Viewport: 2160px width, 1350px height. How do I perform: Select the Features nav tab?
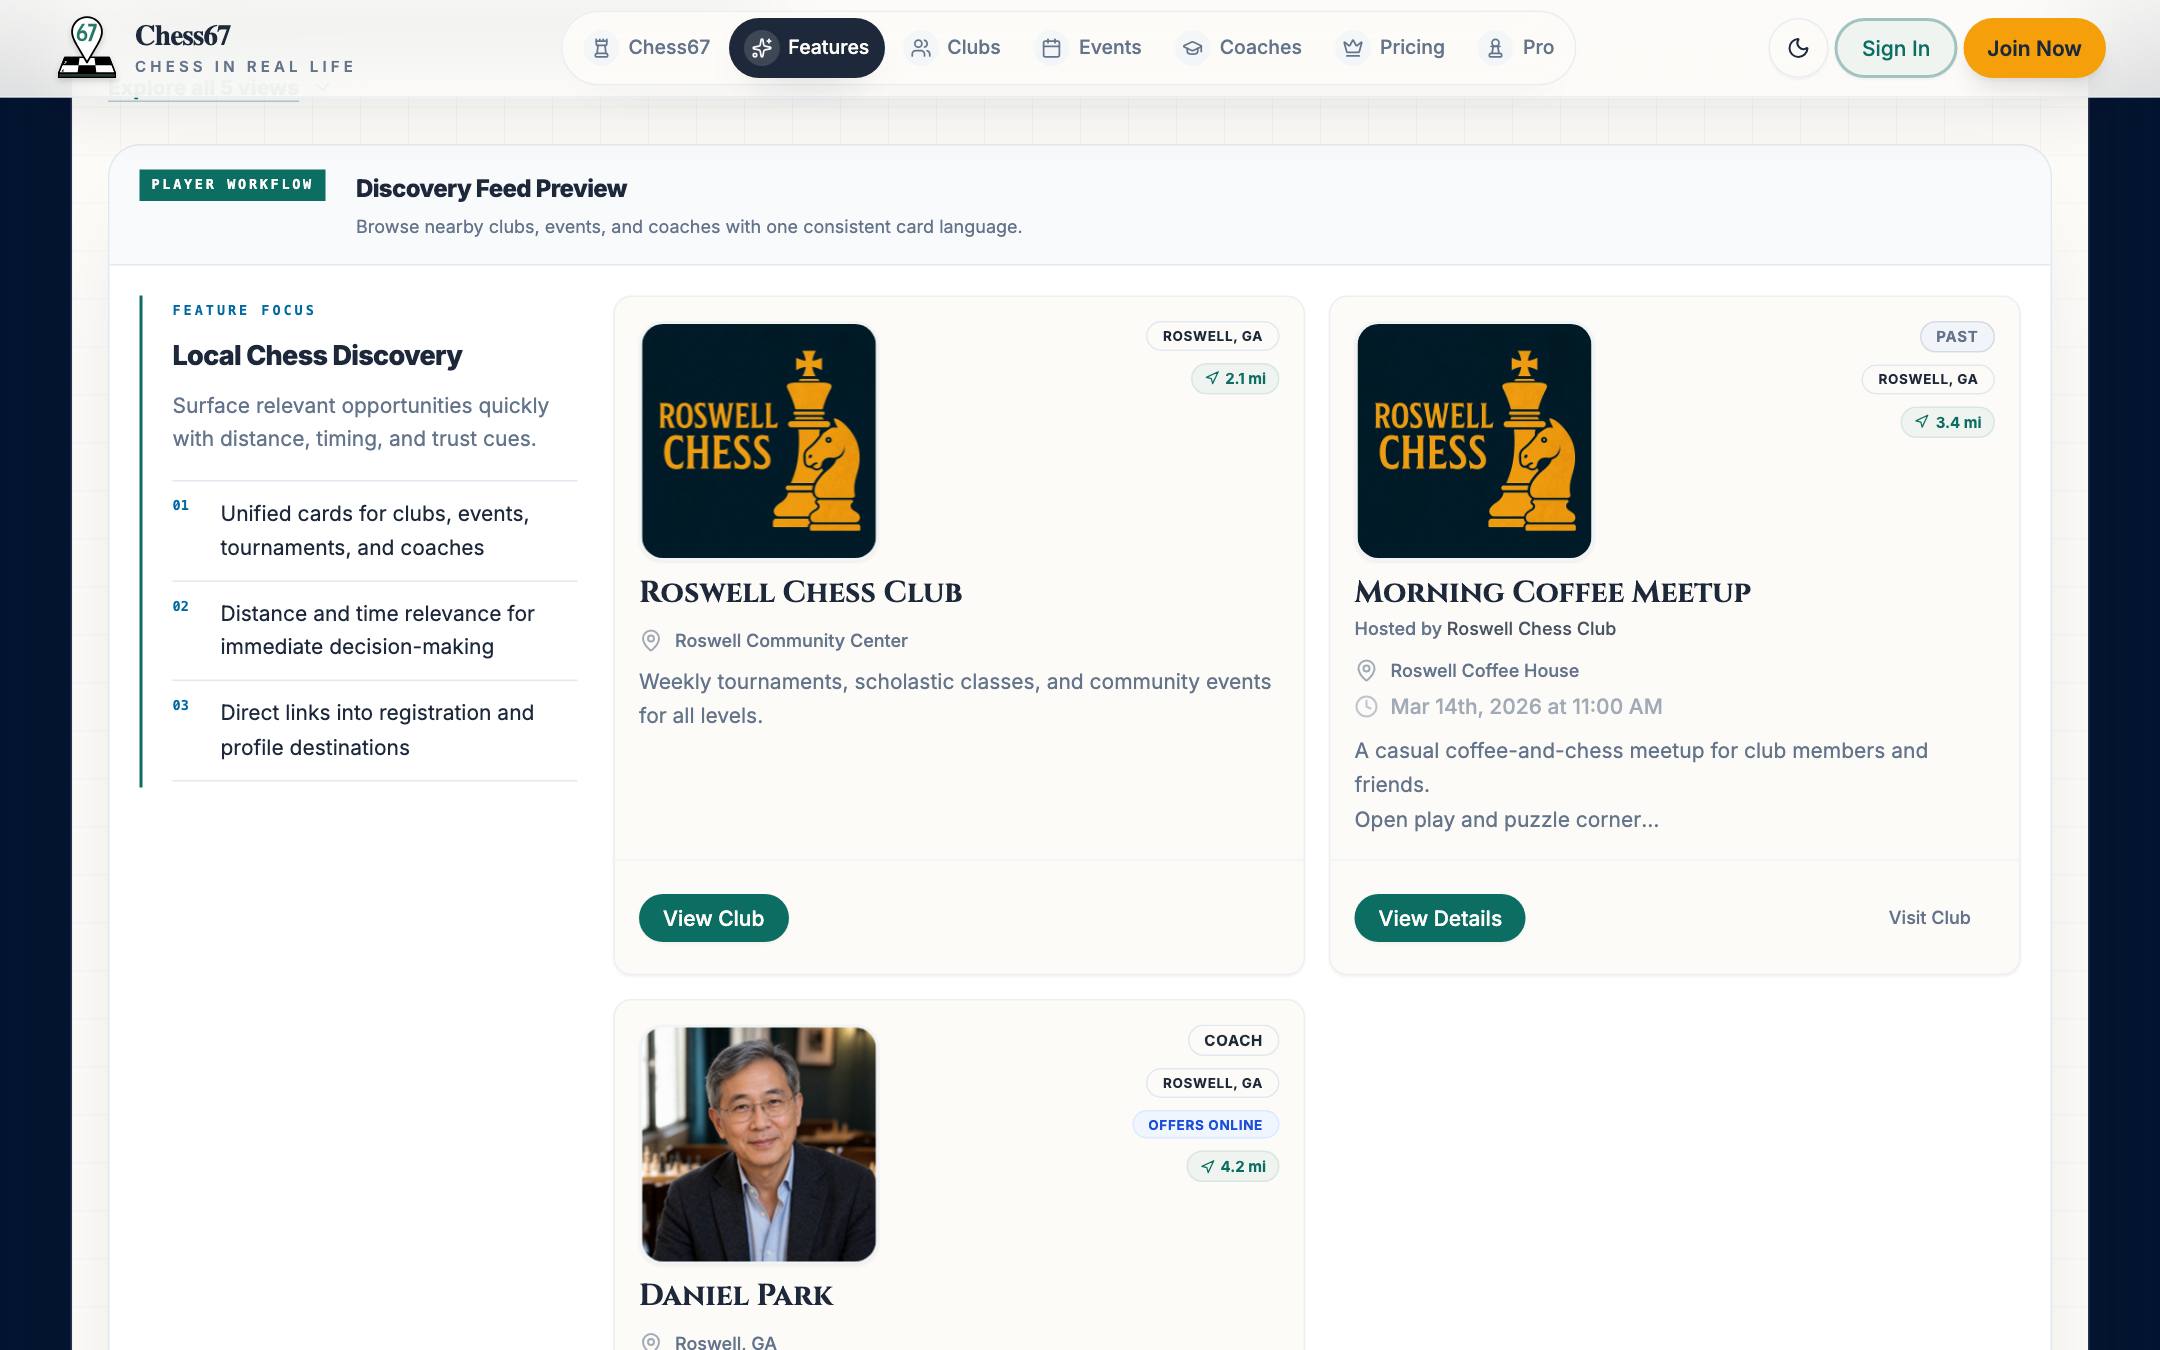point(807,48)
